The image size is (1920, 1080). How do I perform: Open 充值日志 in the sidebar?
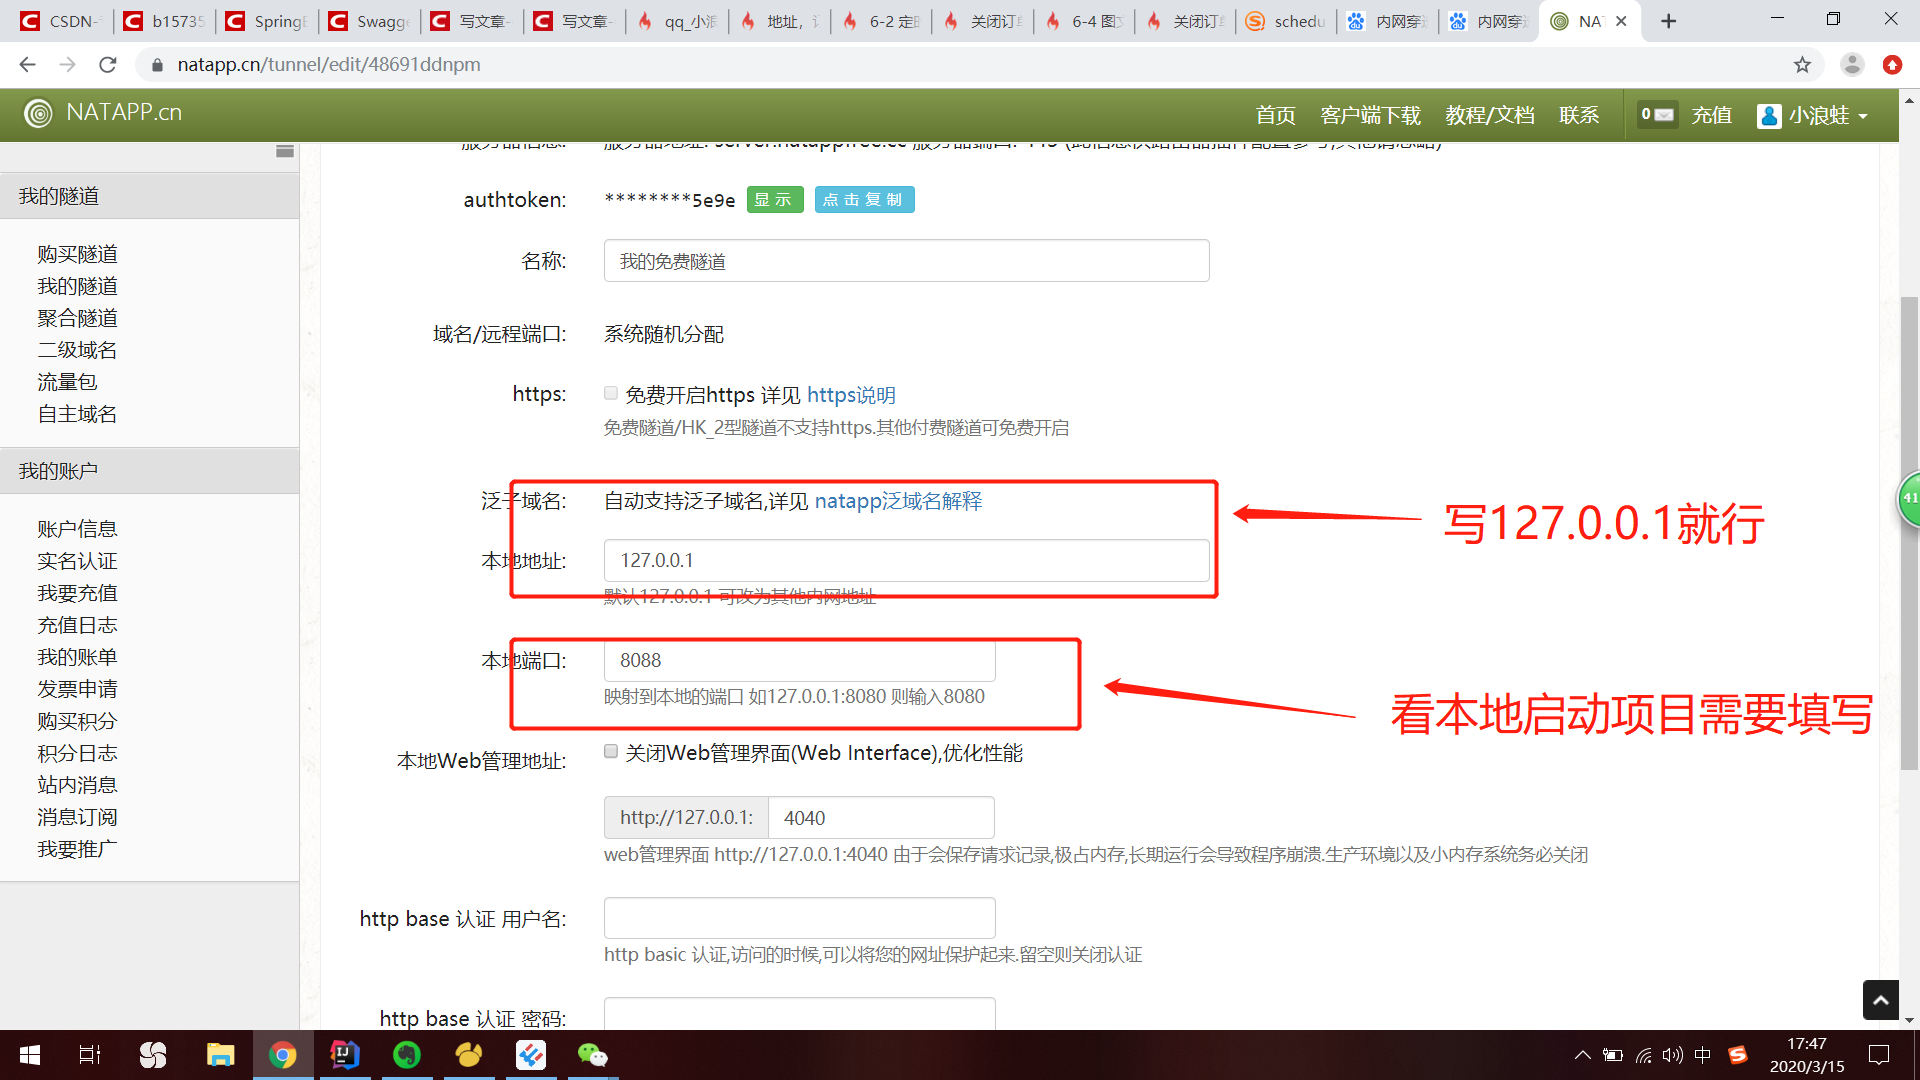pos(78,625)
